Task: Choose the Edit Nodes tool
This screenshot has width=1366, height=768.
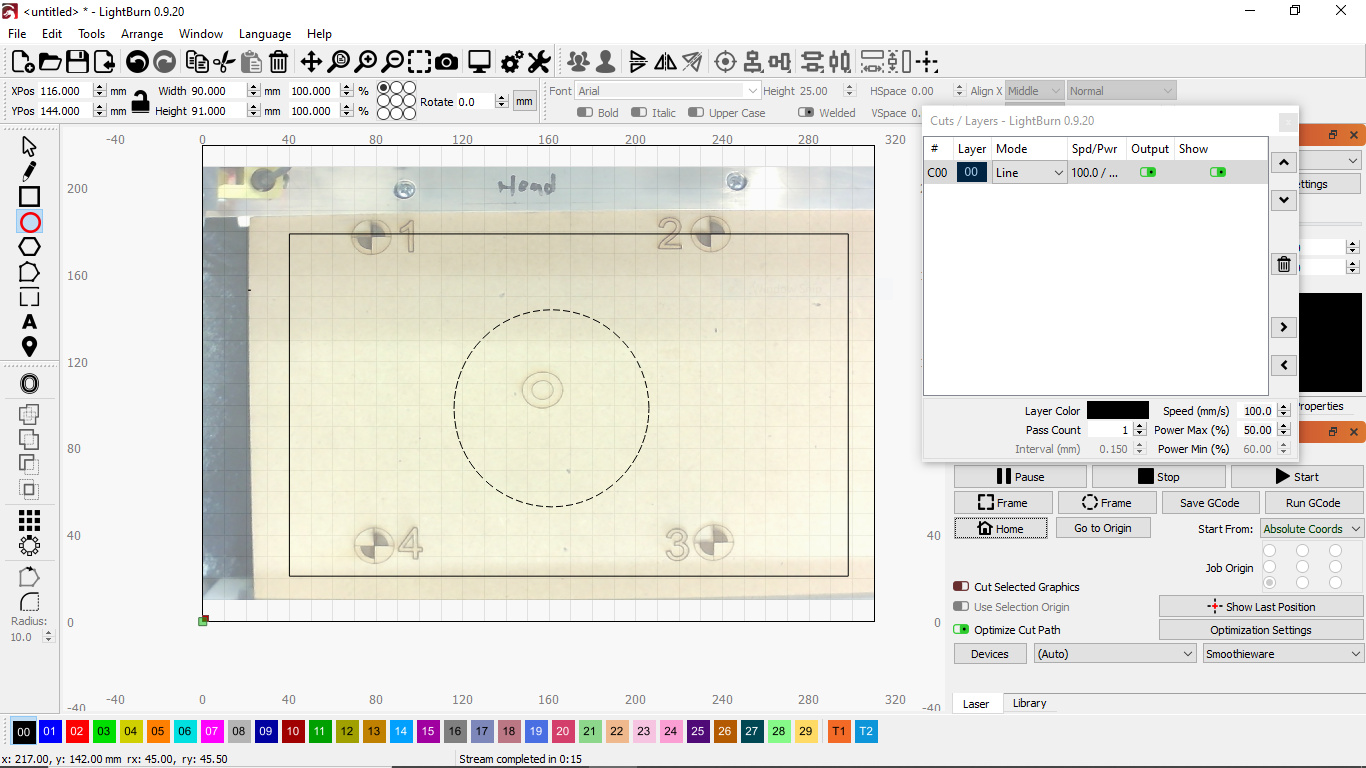Action: coord(29,272)
